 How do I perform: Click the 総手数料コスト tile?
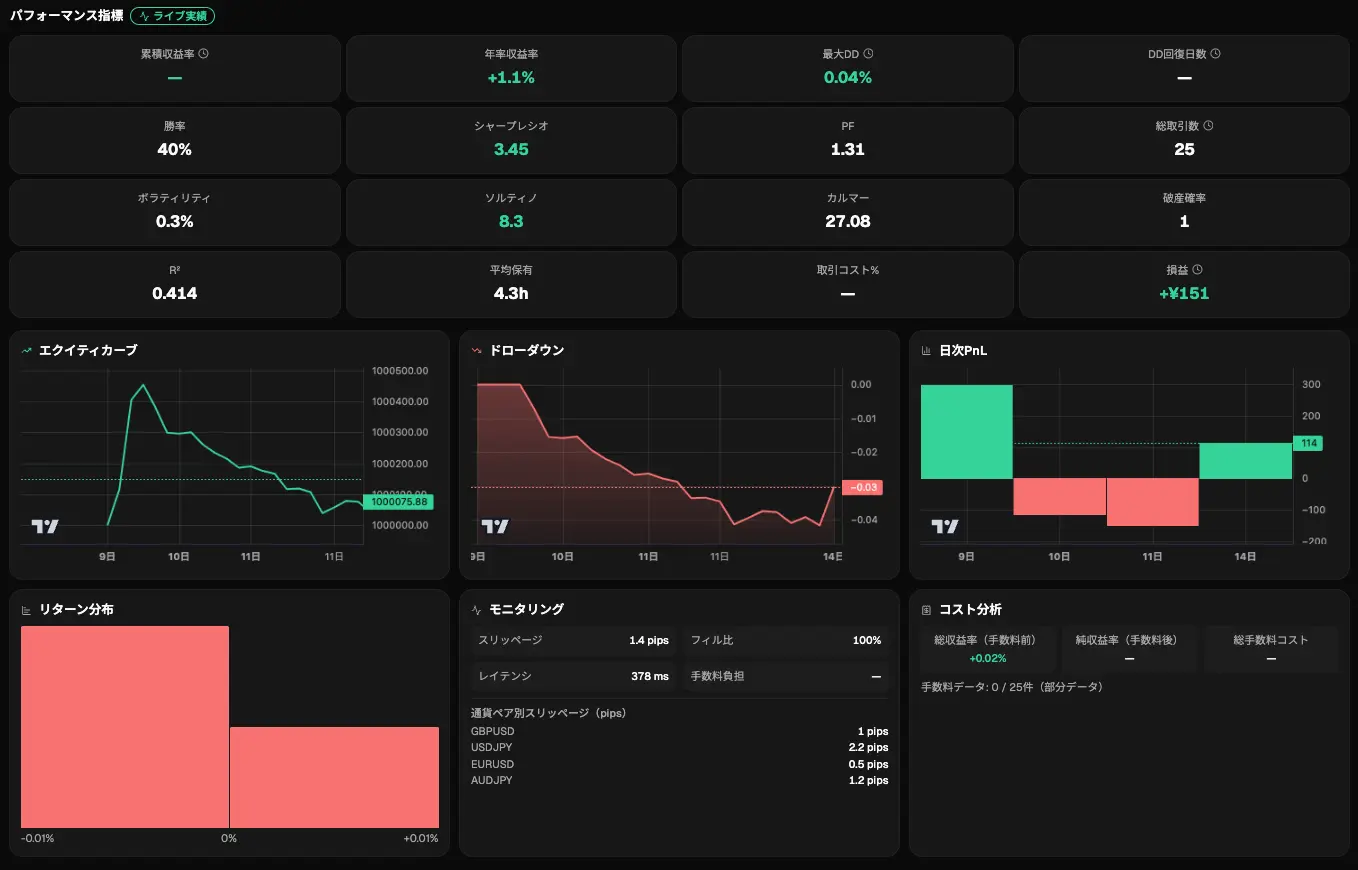[1271, 649]
